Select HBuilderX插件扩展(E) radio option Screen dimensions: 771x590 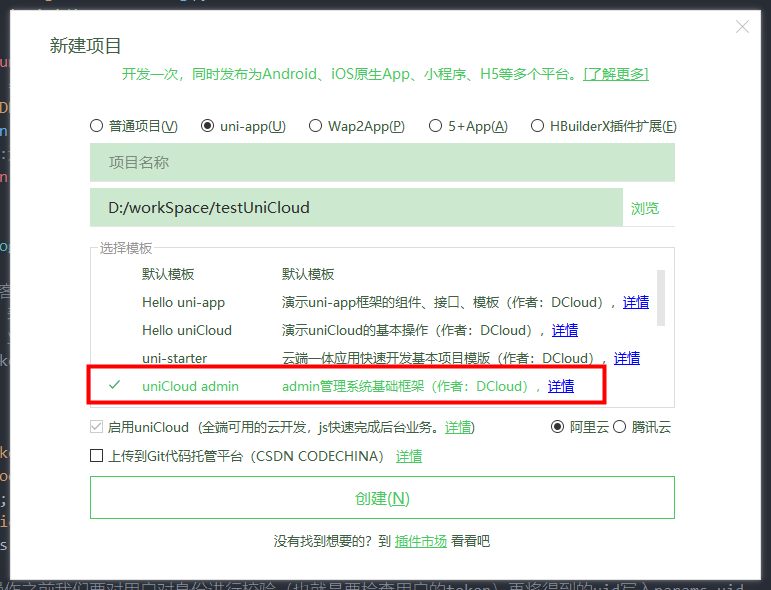[537, 126]
